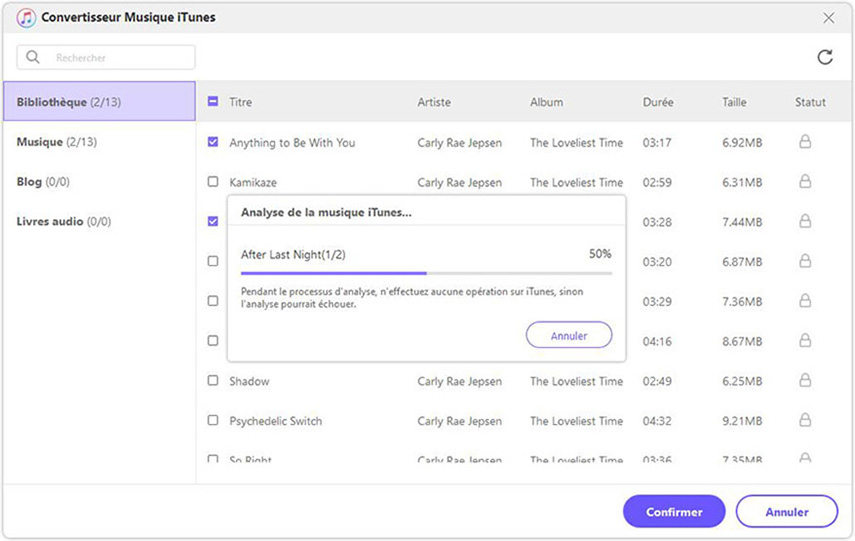Click the search magnifier icon

[x=33, y=57]
